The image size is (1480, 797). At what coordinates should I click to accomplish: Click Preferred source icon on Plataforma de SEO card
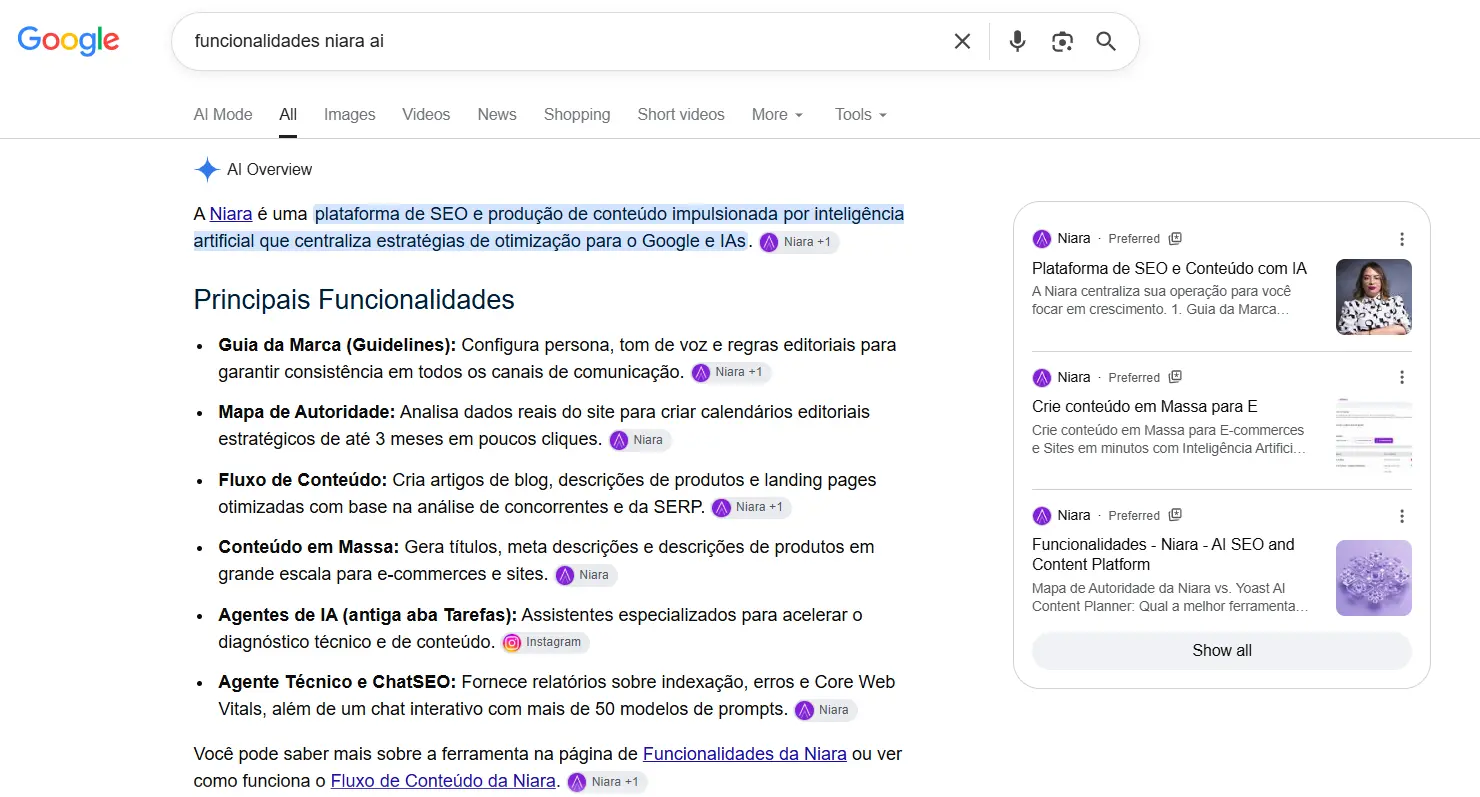pos(1176,239)
